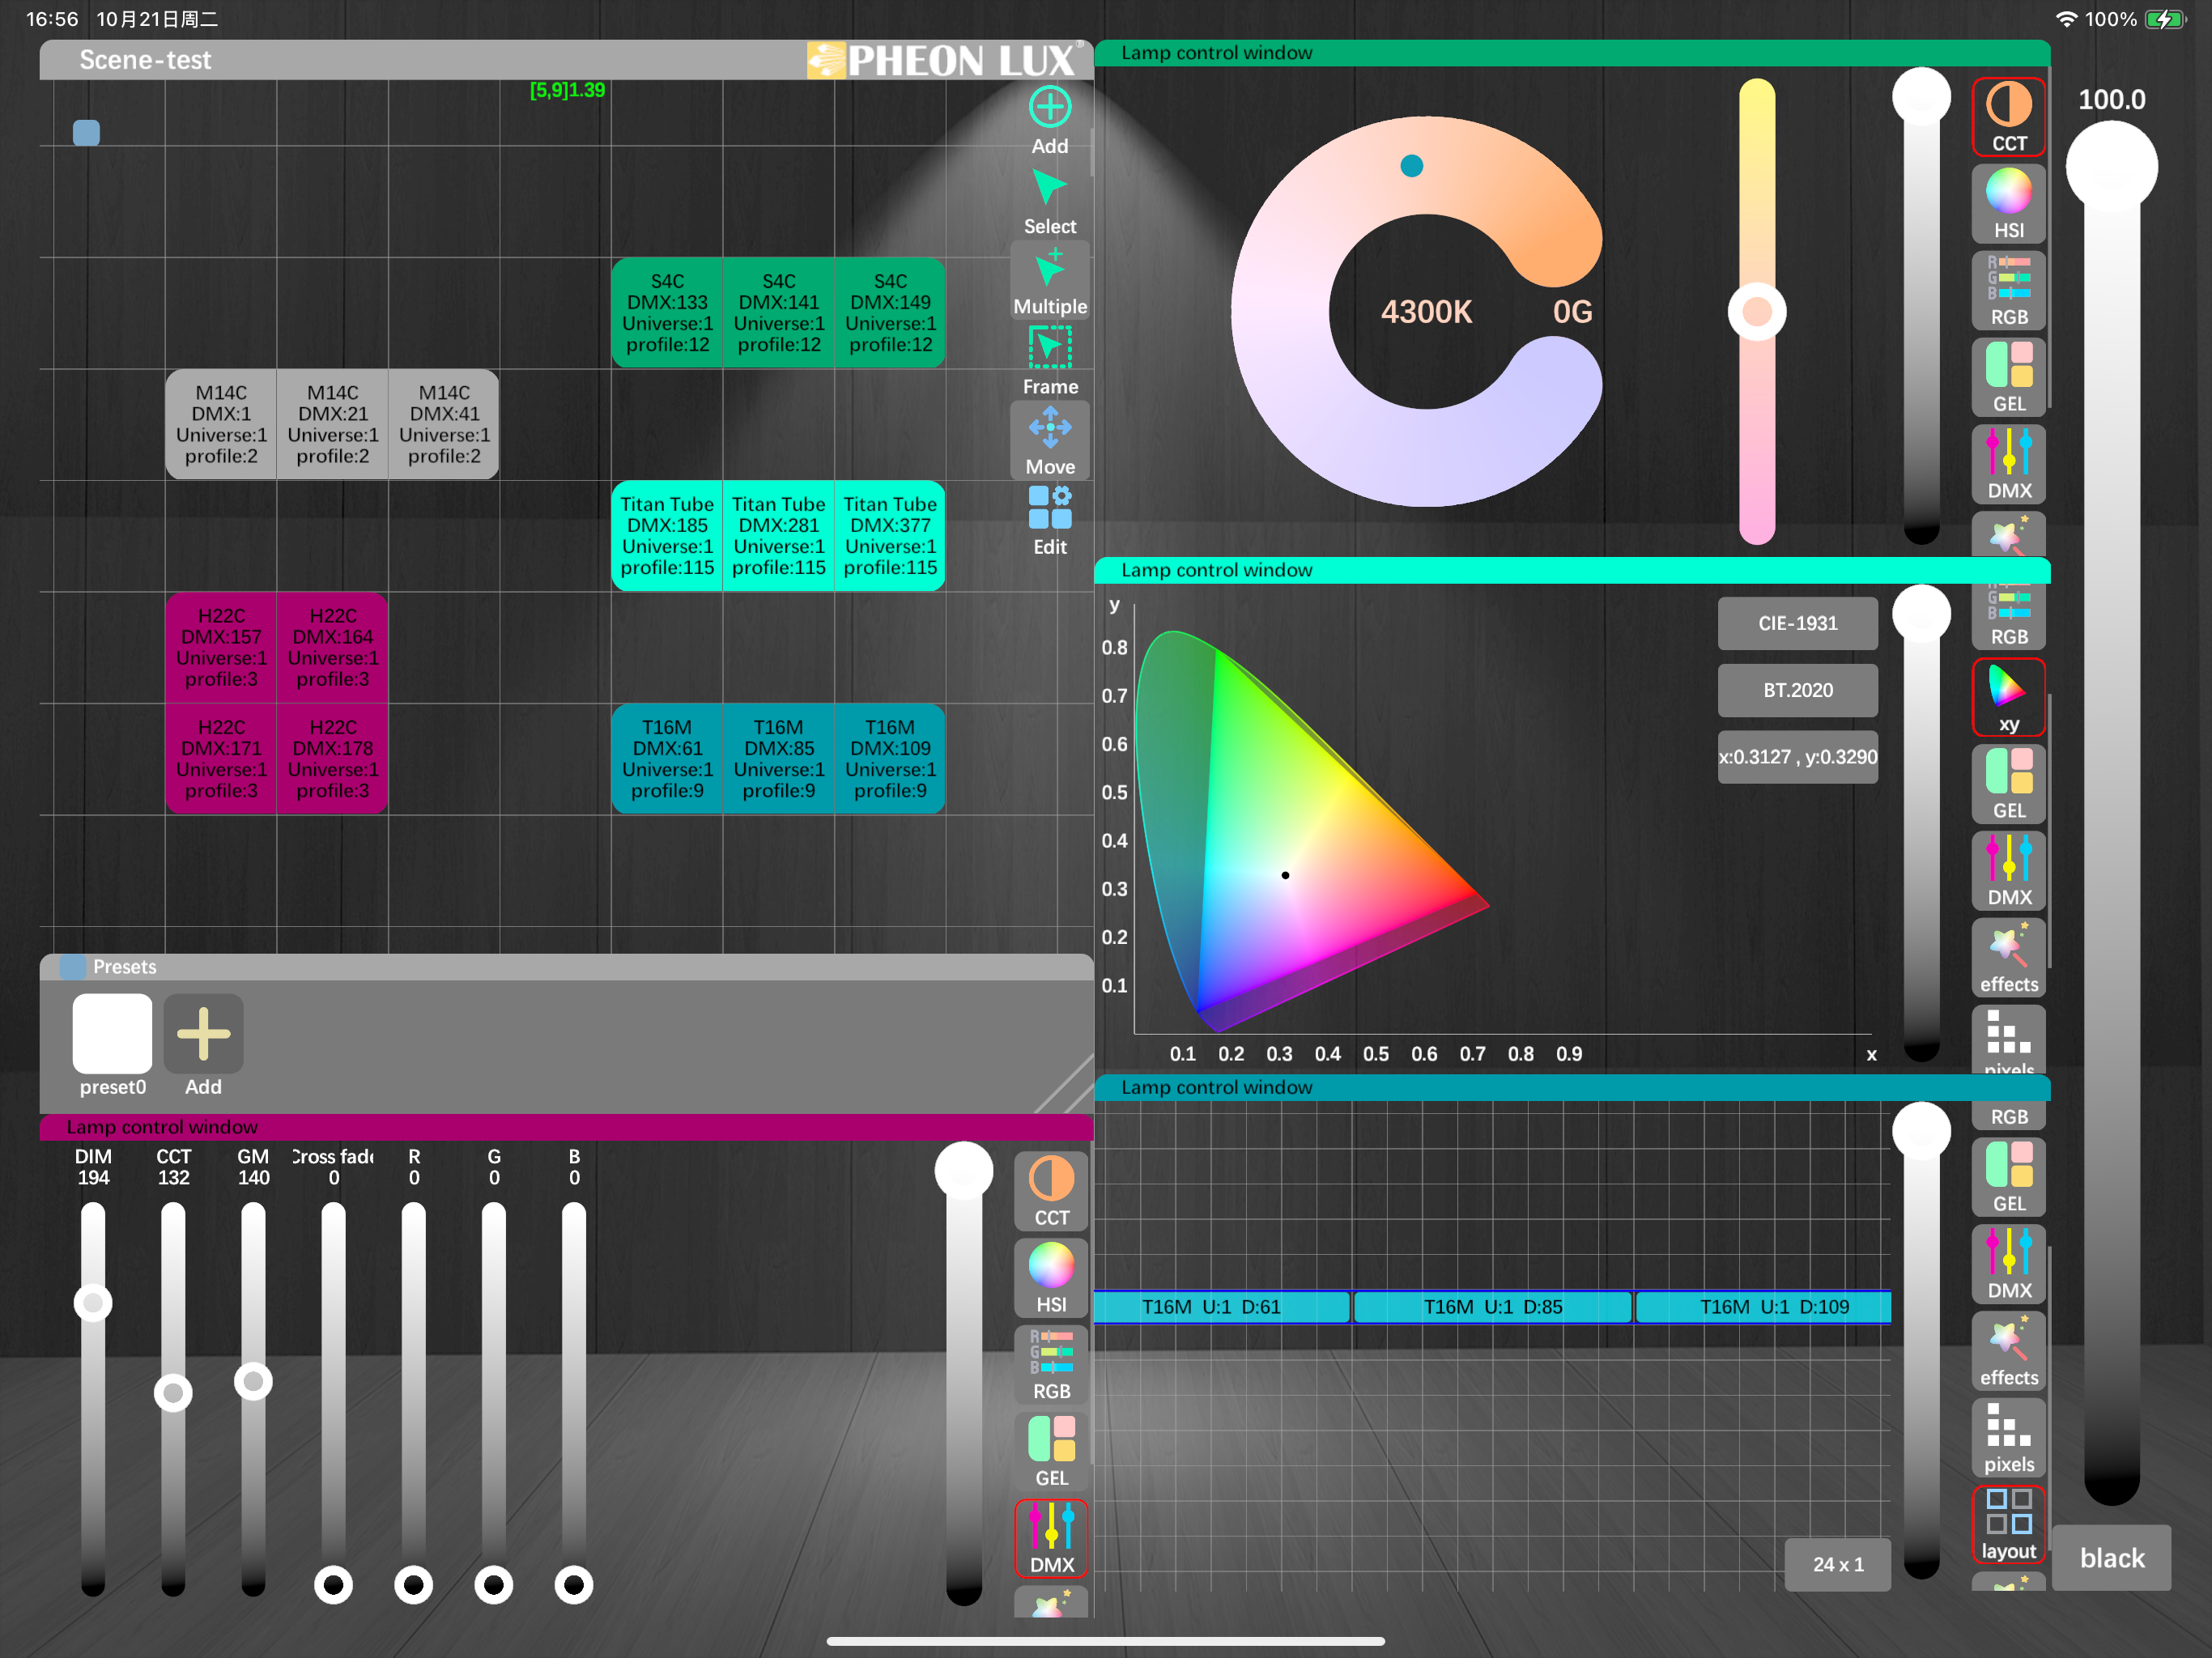This screenshot has width=2212, height=1658.
Task: Click the Add fixture tool icon
Action: (1049, 107)
